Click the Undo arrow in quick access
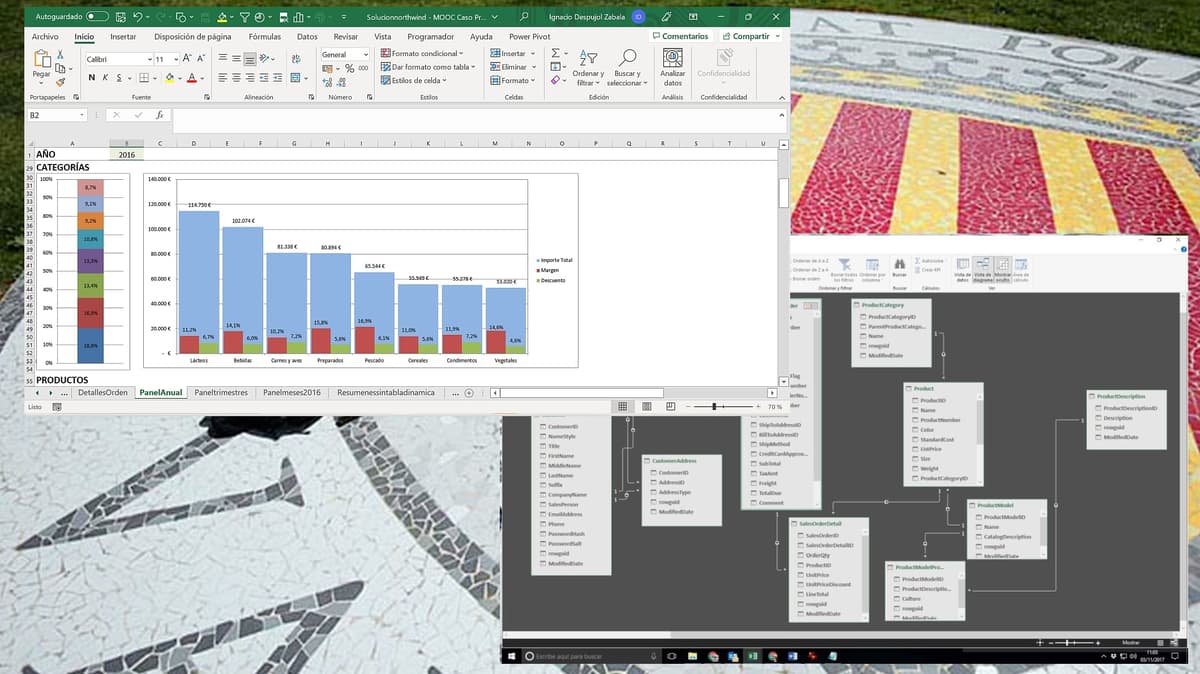The image size is (1200, 674). (138, 17)
